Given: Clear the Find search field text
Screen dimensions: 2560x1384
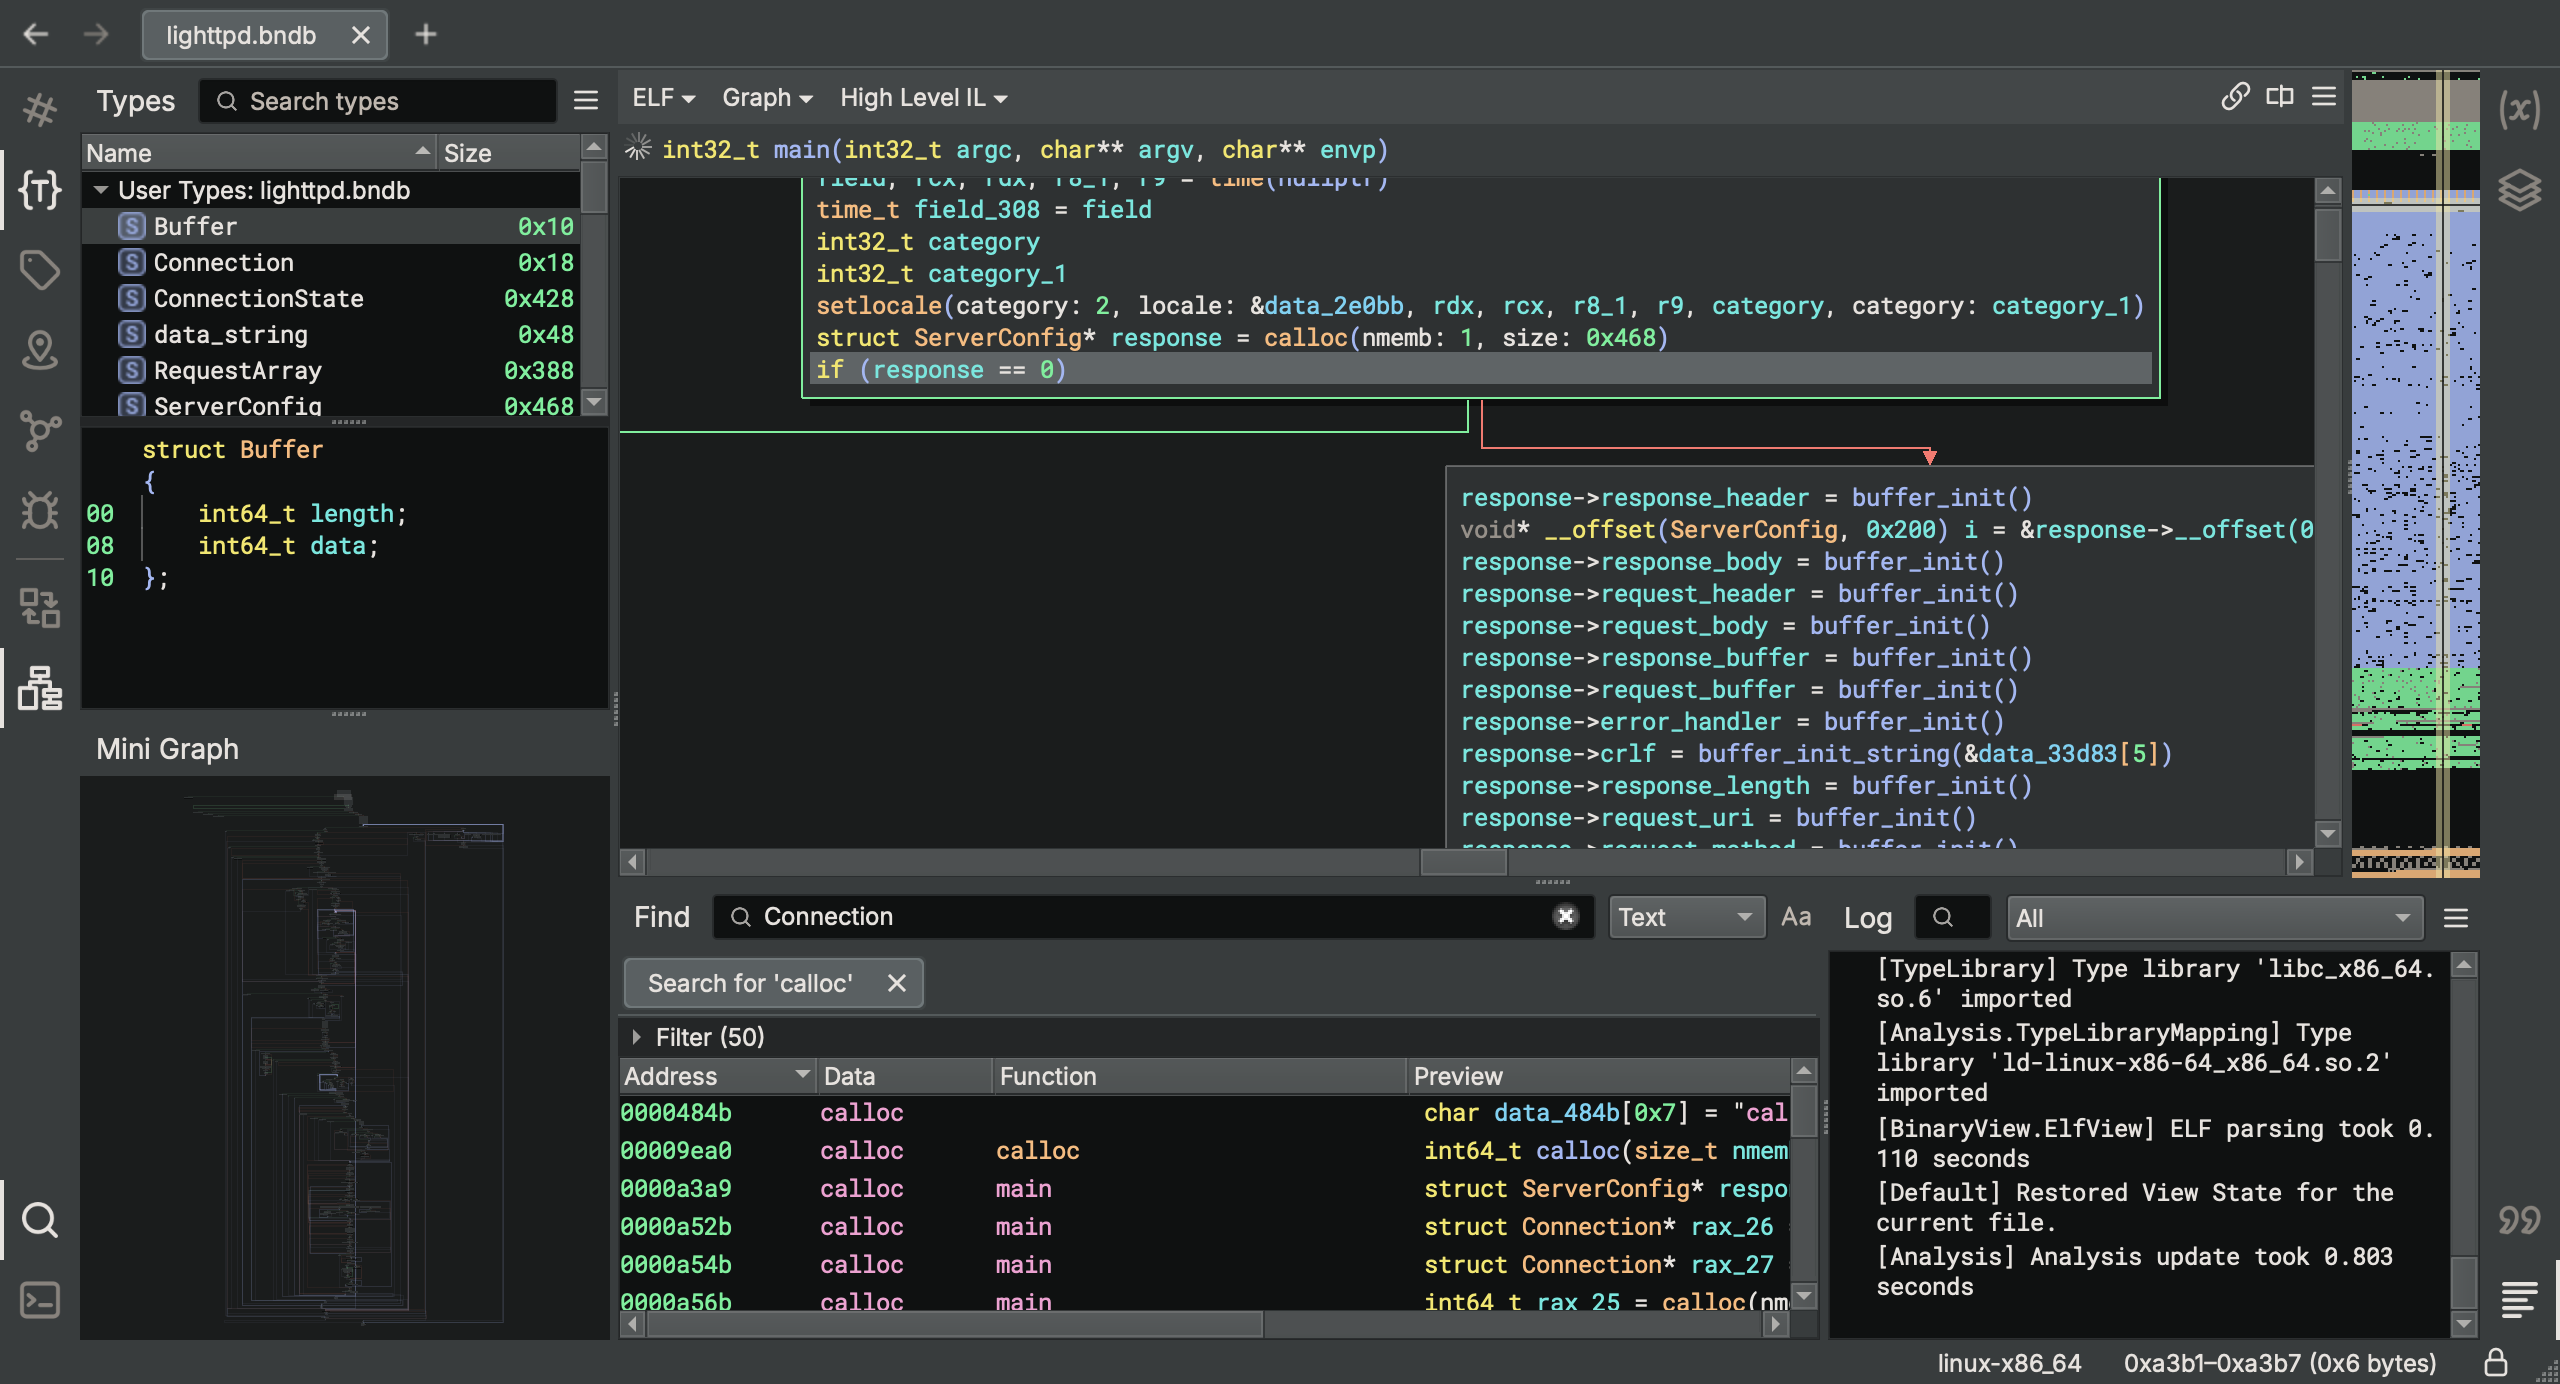Looking at the screenshot, I should coord(1566,916).
